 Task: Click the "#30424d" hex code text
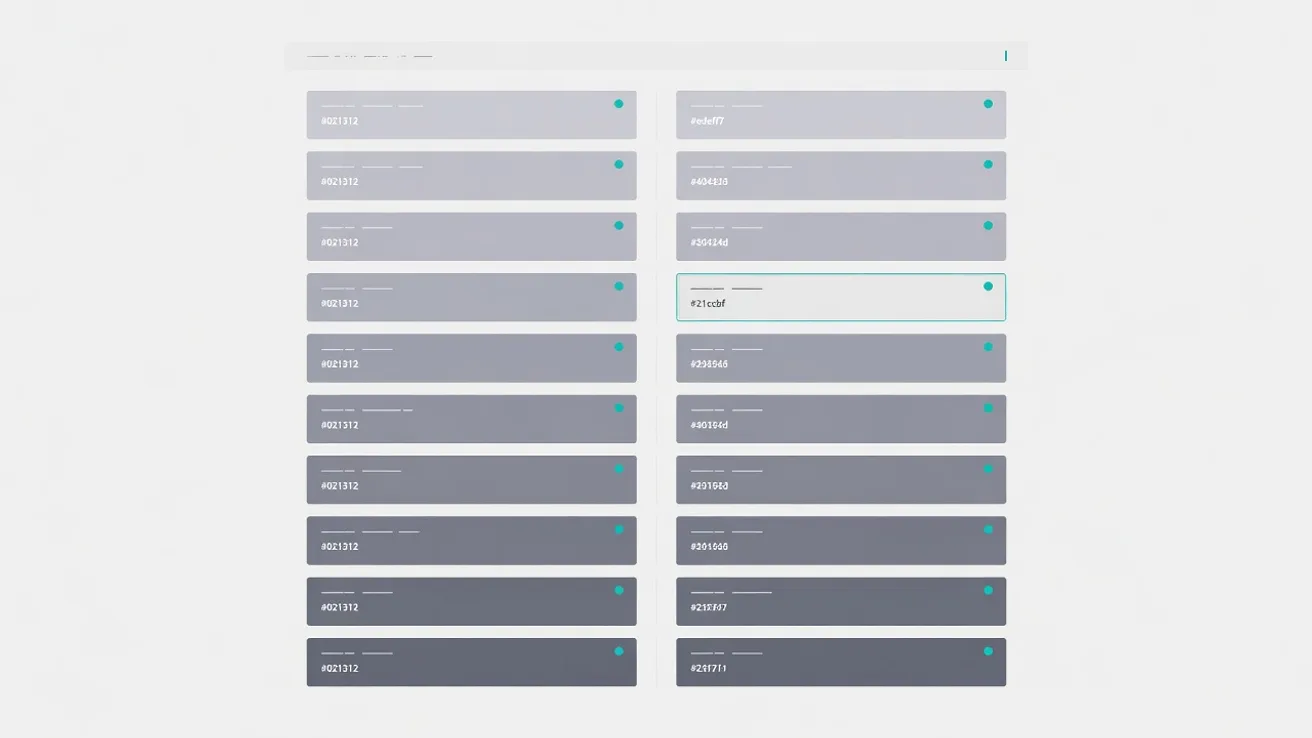click(x=709, y=243)
